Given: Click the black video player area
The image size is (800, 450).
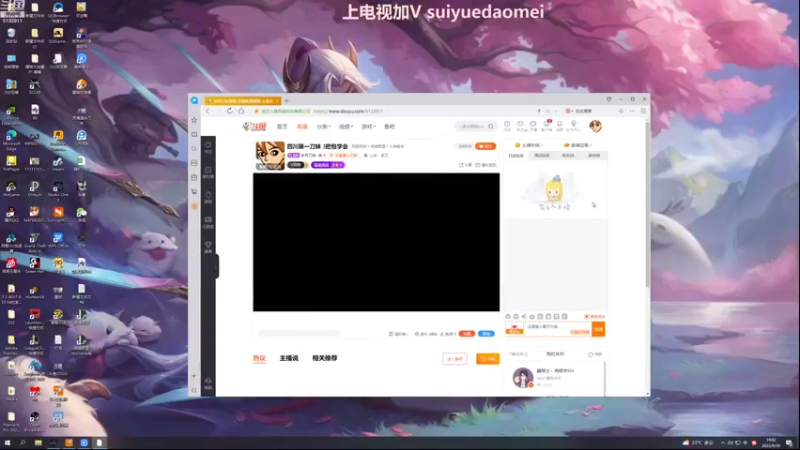Looking at the screenshot, I should click(x=377, y=242).
